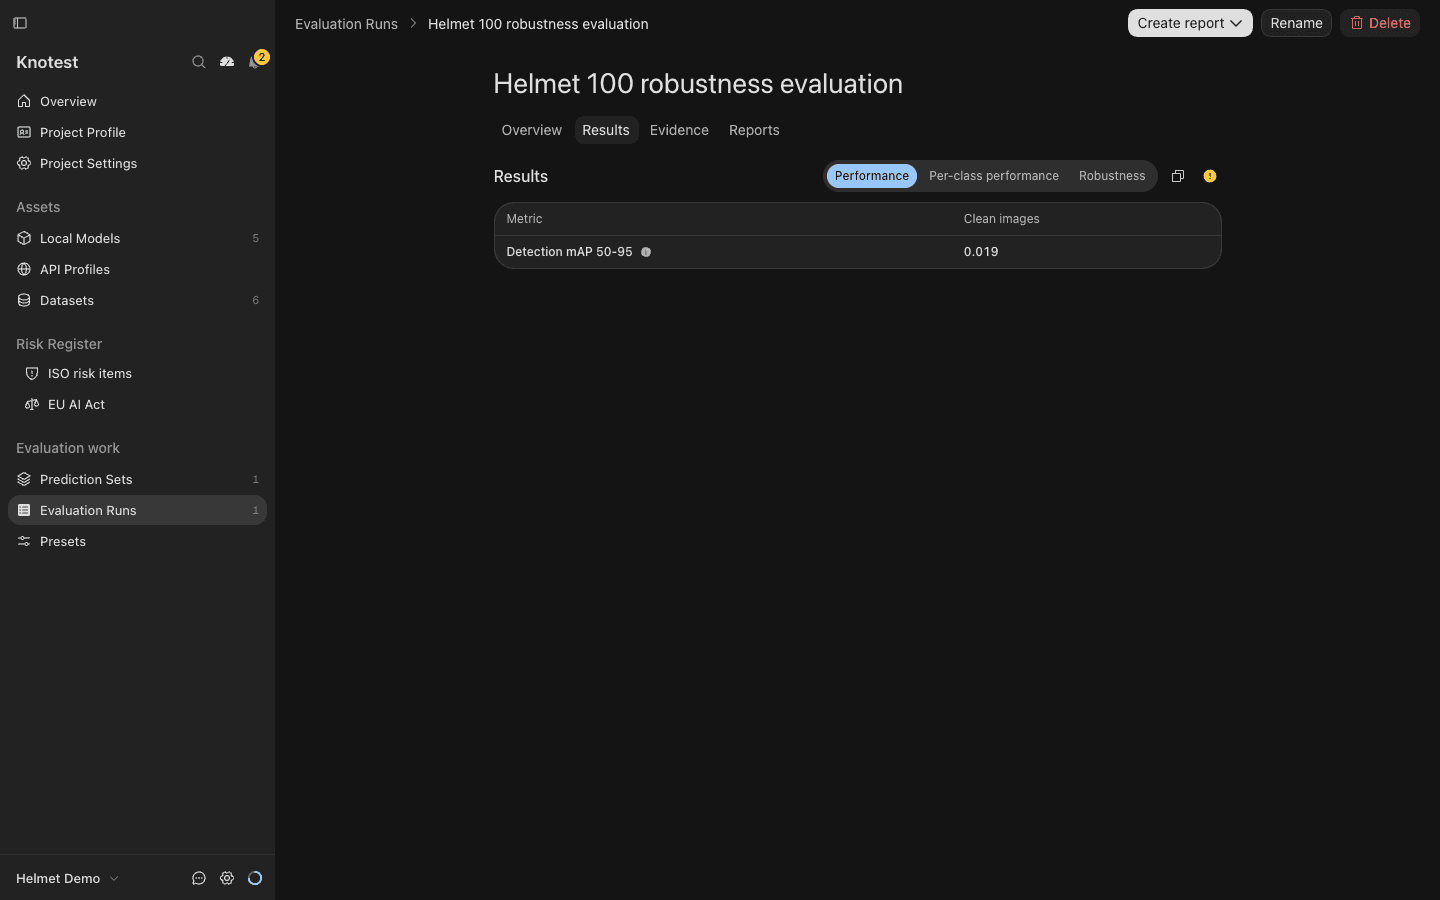Screen dimensions: 1440x900
Task: Click the copy results icon
Action: coord(1178,176)
